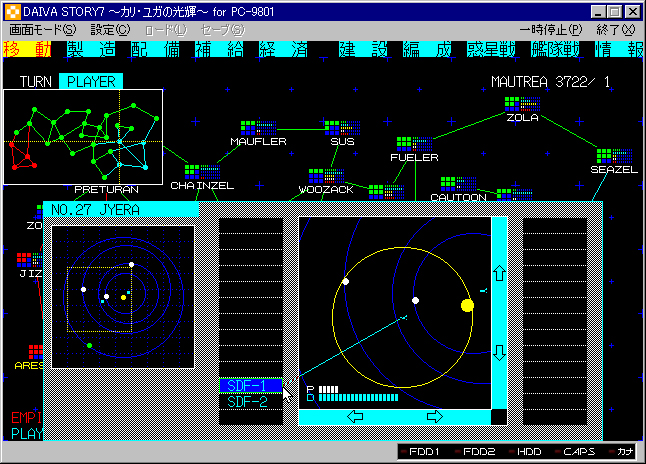Select the yellow sun in orbit view
This screenshot has width=646, height=464.
[x=467, y=305]
